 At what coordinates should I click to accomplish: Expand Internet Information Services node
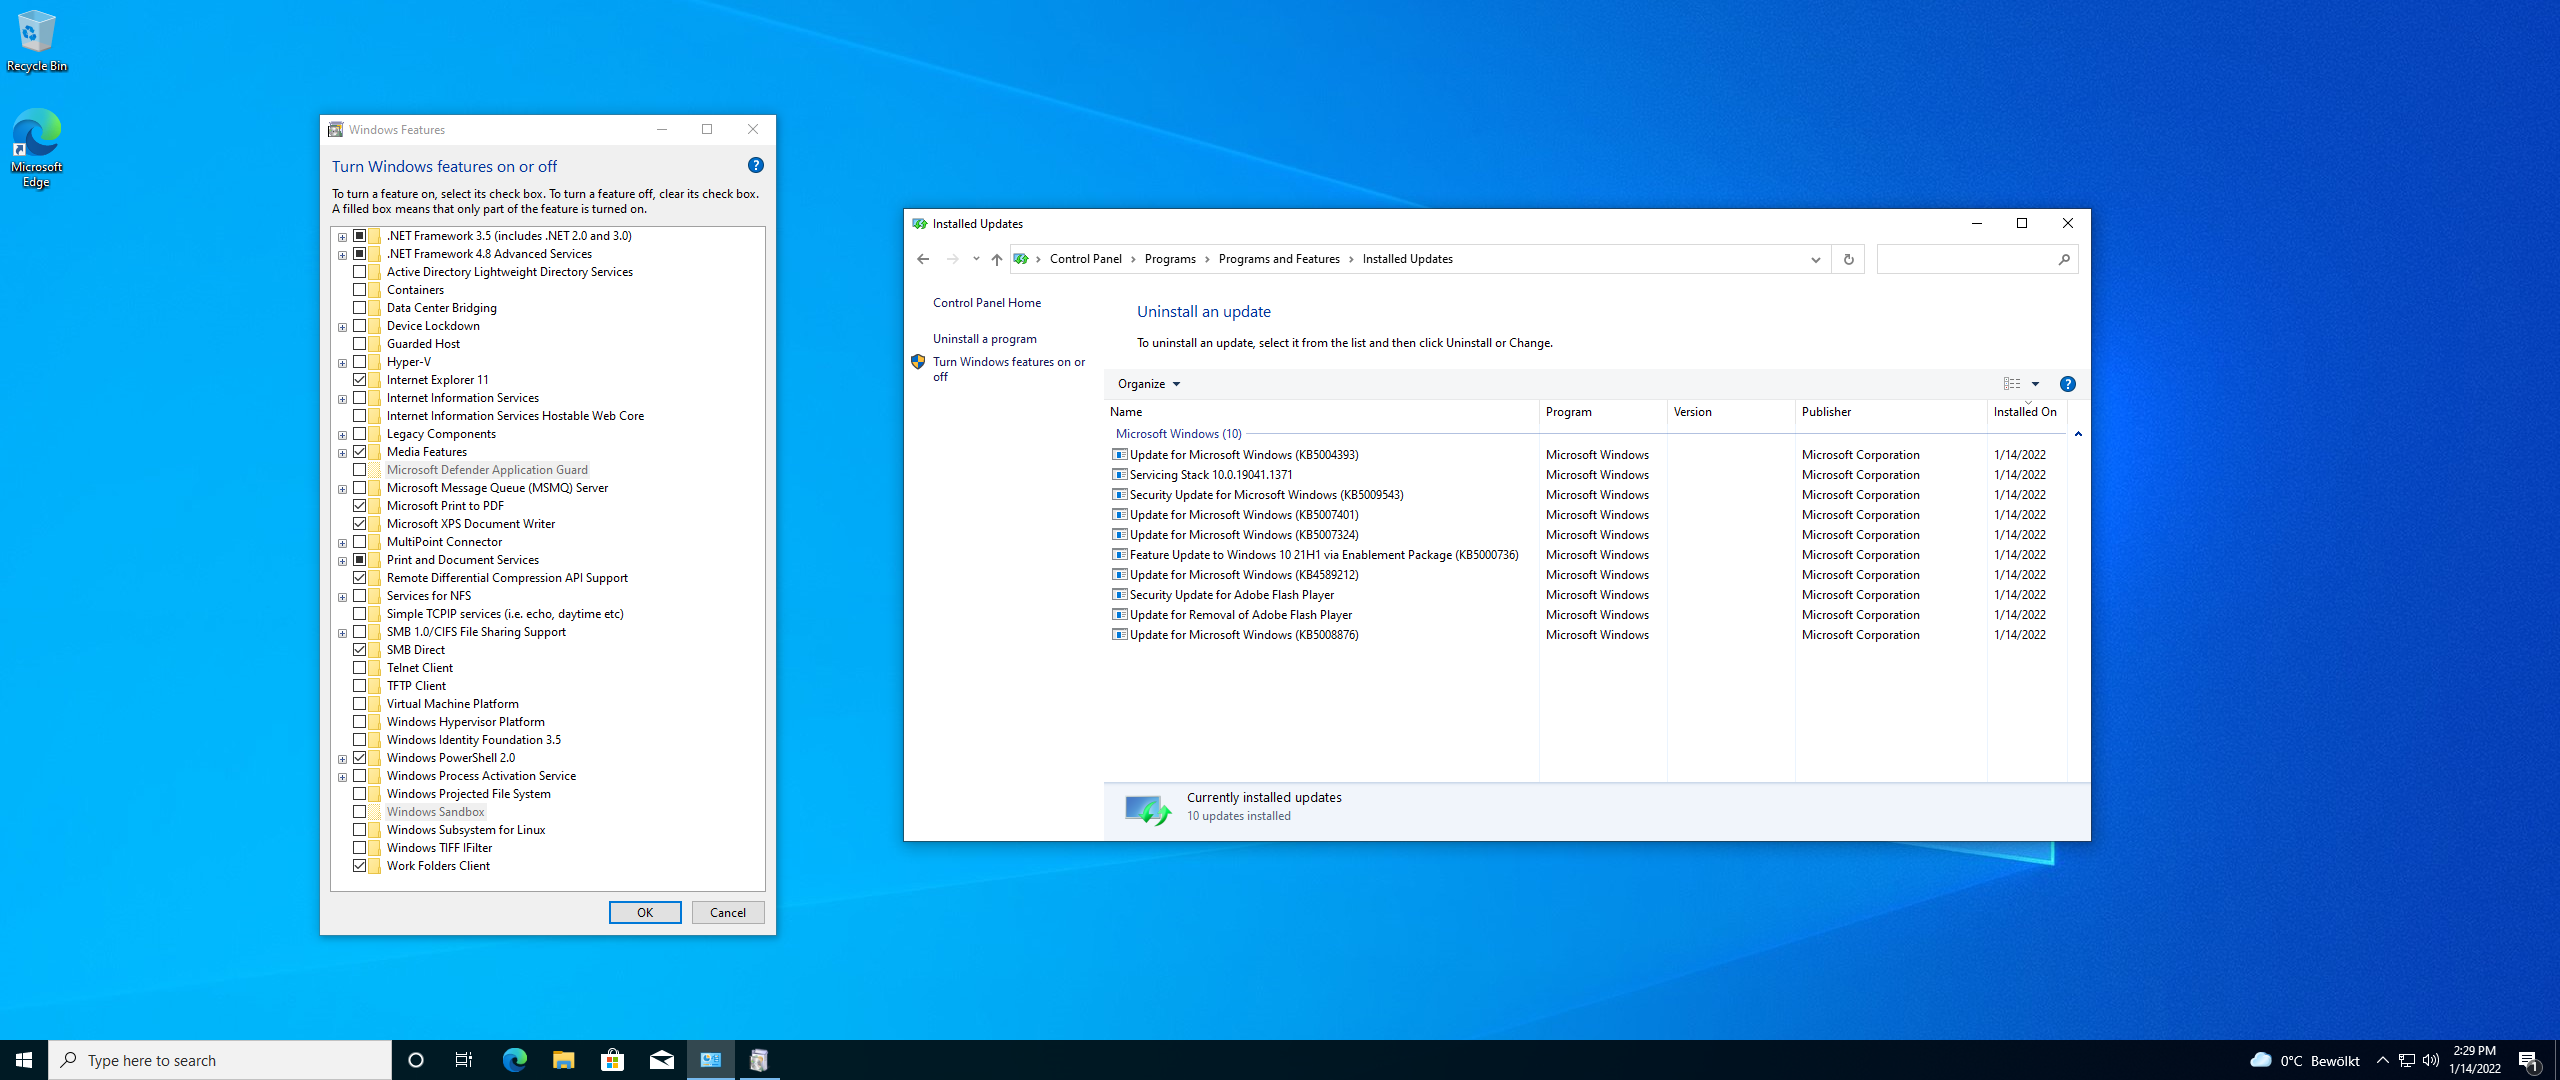342,399
